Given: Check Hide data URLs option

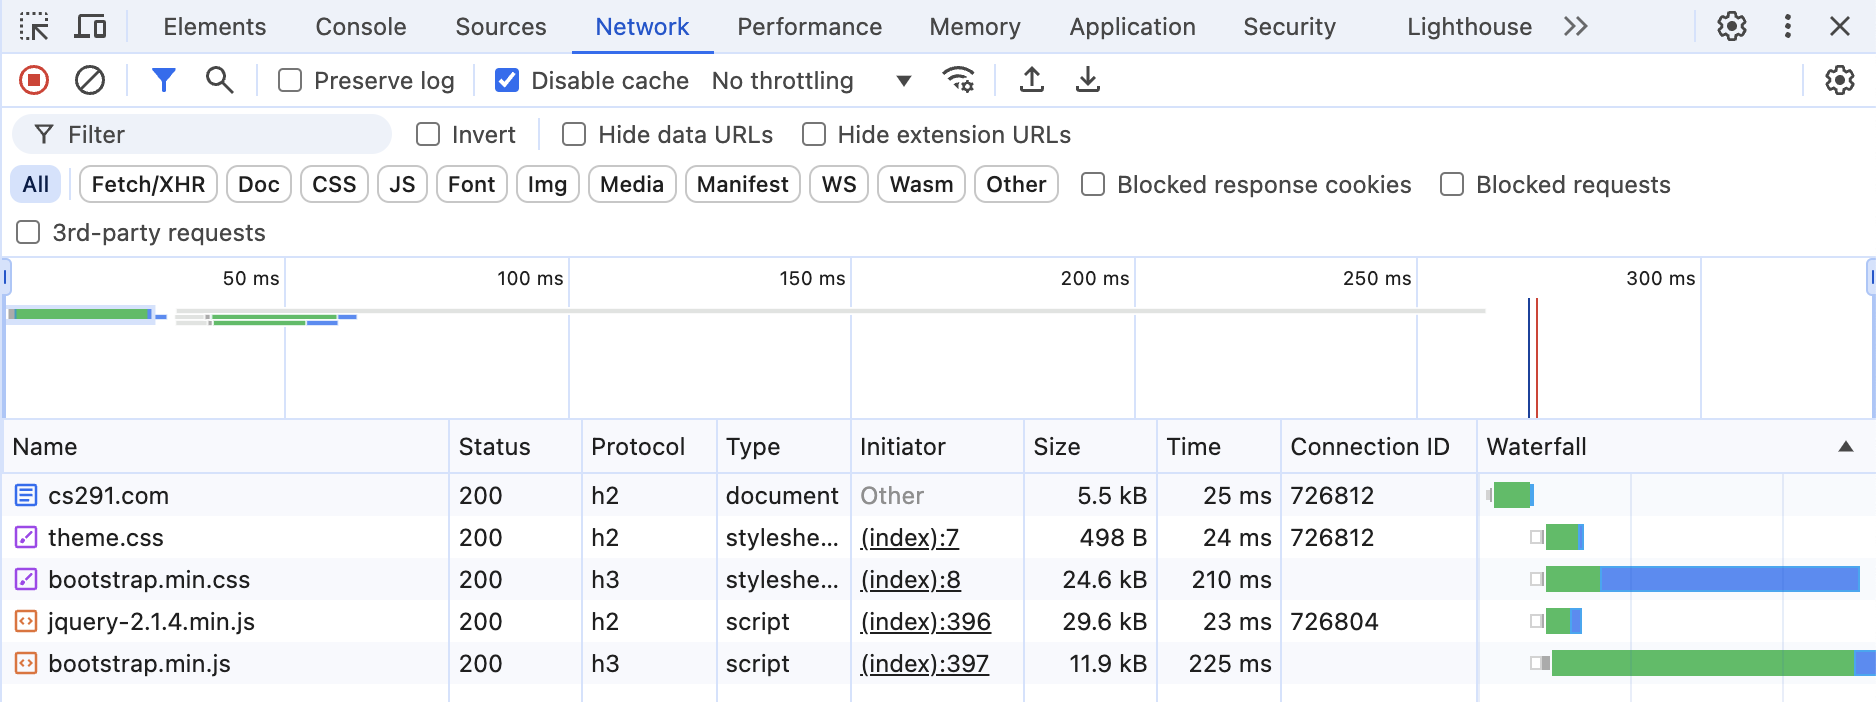Looking at the screenshot, I should point(574,134).
